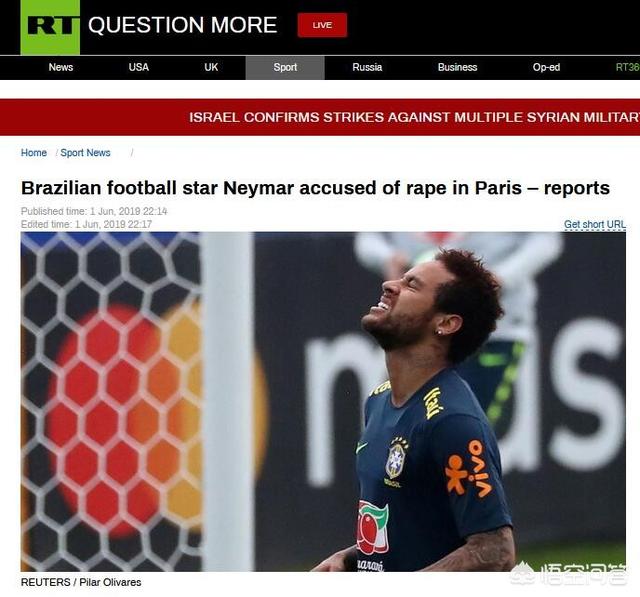Open the Russia section

click(x=367, y=67)
